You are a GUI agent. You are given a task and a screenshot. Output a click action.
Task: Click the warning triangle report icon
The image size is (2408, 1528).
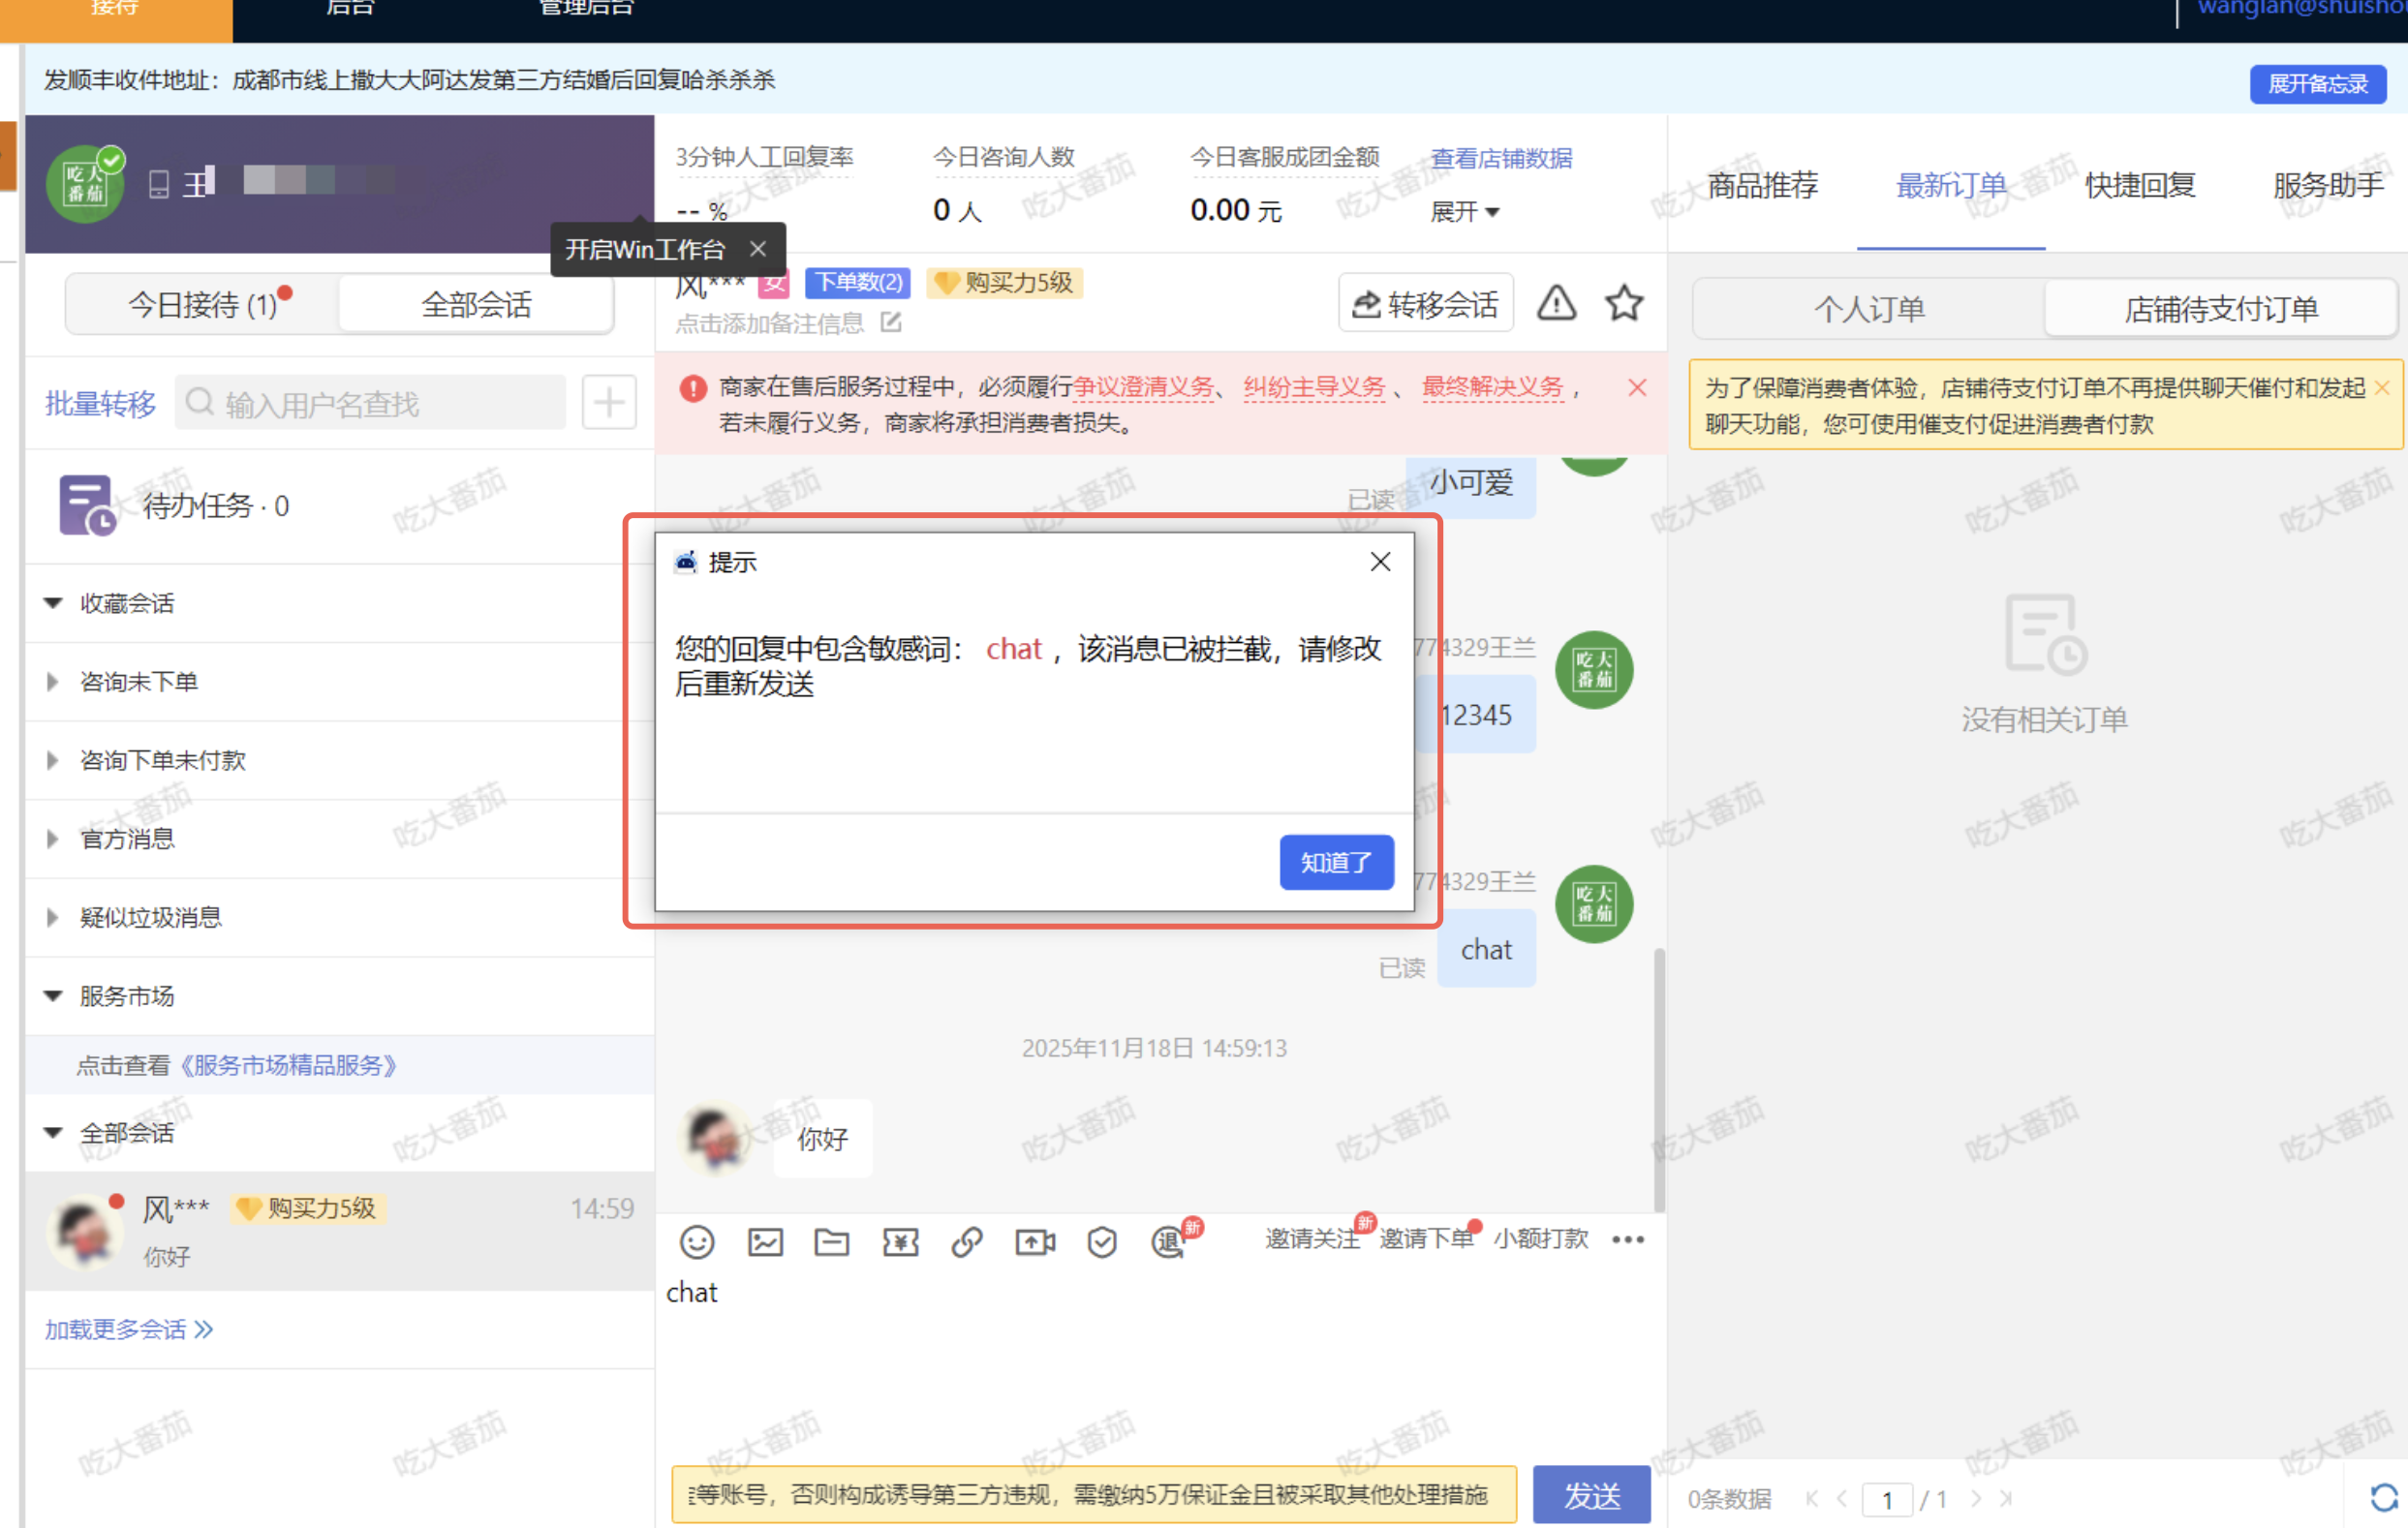coord(1557,303)
